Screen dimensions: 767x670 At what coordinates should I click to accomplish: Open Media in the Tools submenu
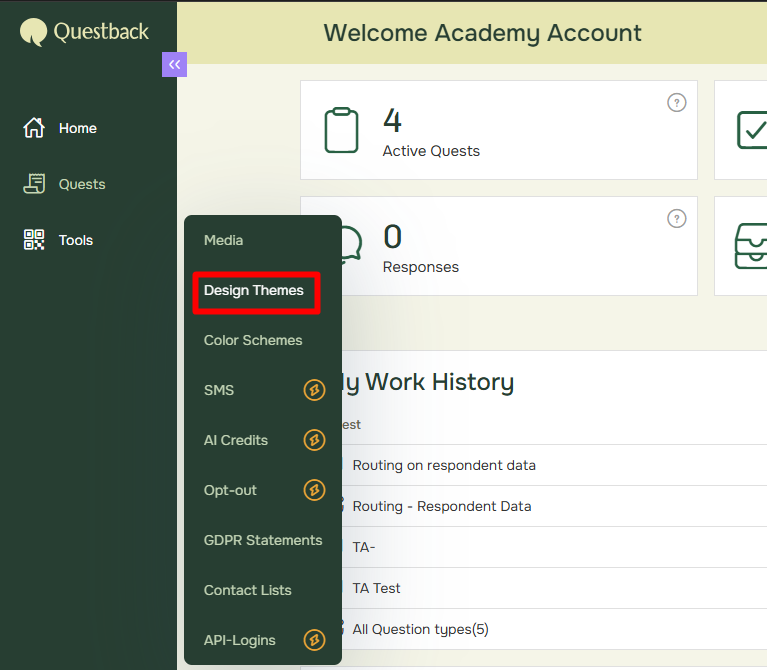click(x=223, y=240)
